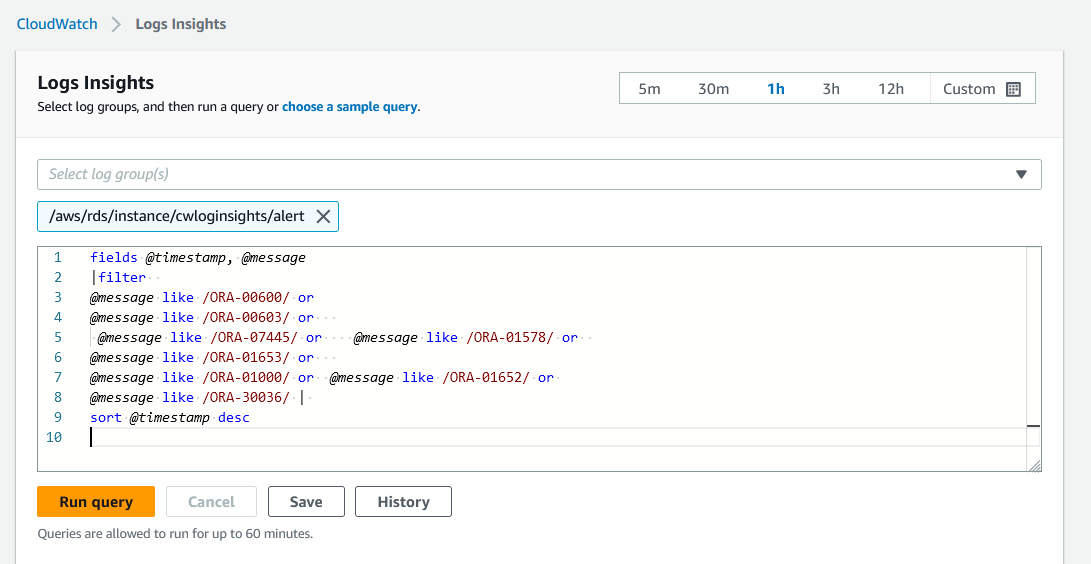1091x564 pixels.
Task: Click line number 5 in editor gutter
Action: coord(58,338)
